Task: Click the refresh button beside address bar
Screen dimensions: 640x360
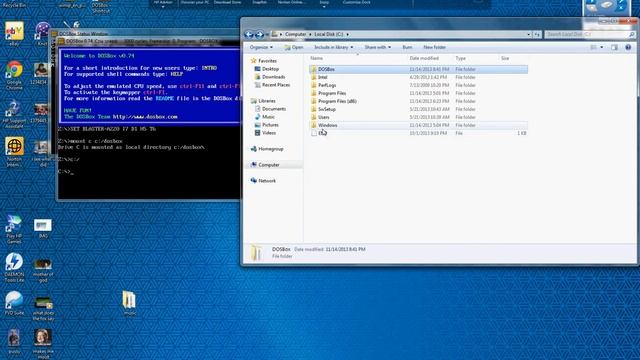Action: click(537, 35)
